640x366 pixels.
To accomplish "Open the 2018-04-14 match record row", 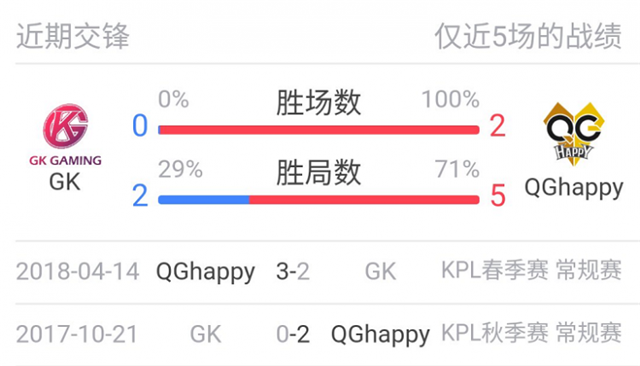I will (319, 272).
